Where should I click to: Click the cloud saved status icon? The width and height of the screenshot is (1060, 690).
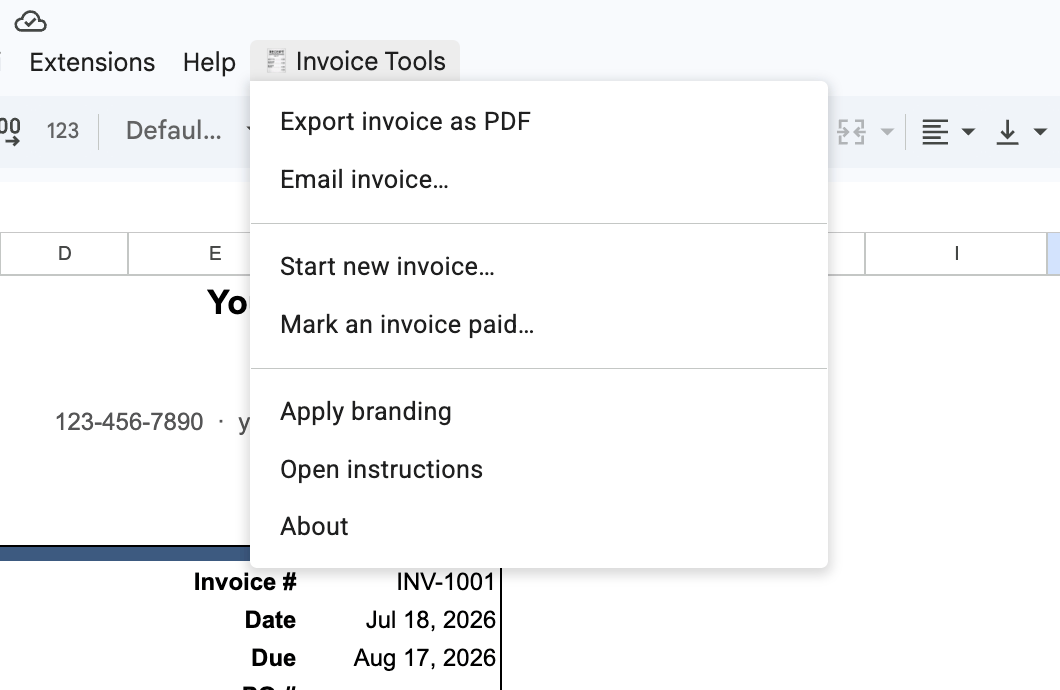tap(30, 22)
